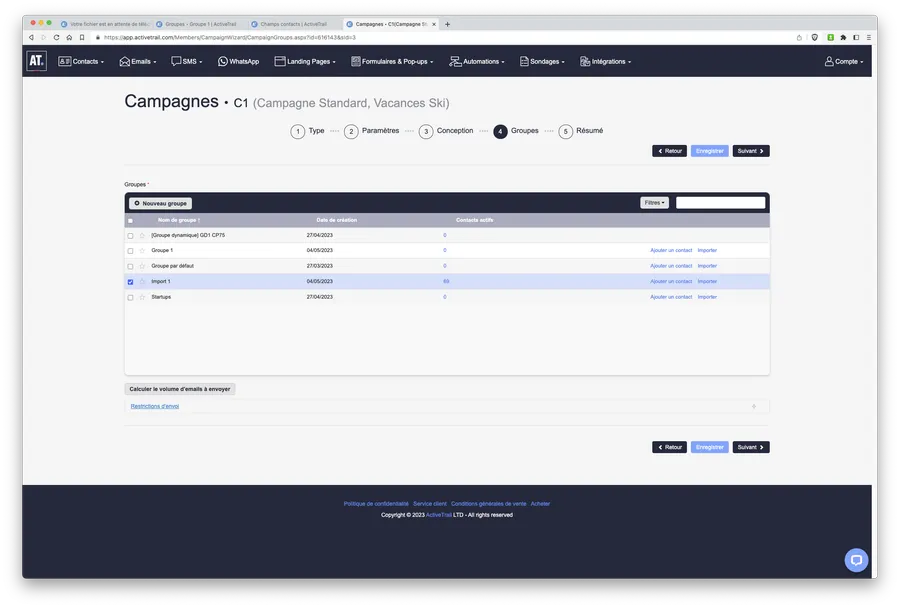The image size is (900, 608).
Task: Click step 2 Paramètres circle
Action: click(351, 131)
